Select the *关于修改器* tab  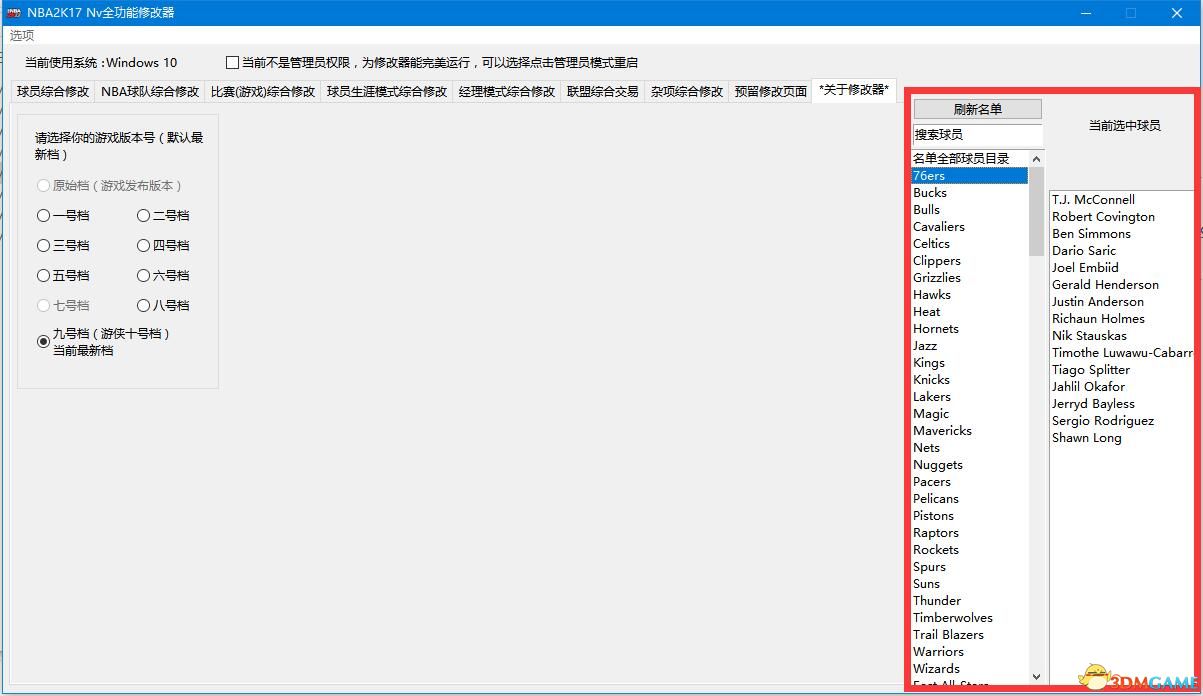854,89
